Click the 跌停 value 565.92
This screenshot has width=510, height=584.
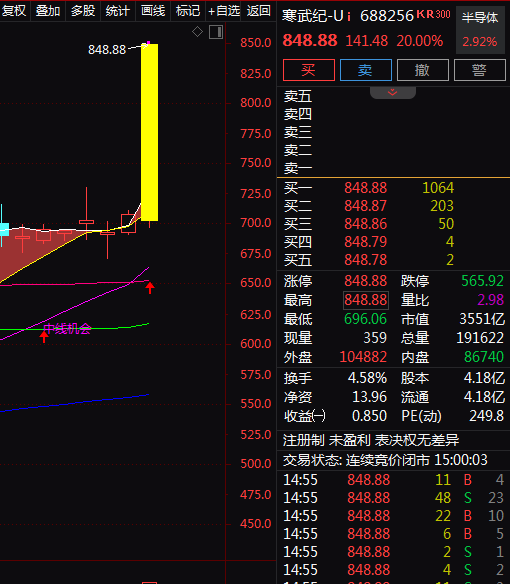pyautogui.click(x=482, y=281)
